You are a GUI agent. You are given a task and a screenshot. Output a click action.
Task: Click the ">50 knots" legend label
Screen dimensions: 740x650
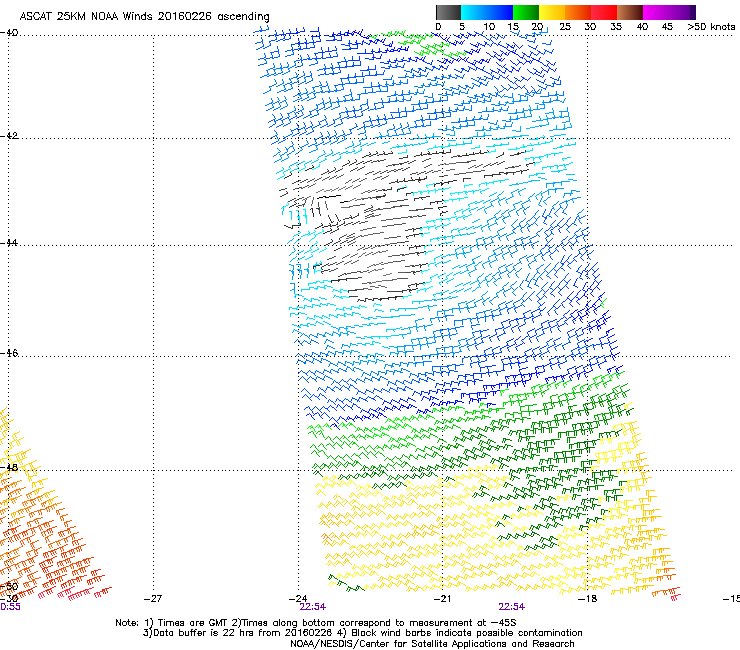tap(711, 26)
